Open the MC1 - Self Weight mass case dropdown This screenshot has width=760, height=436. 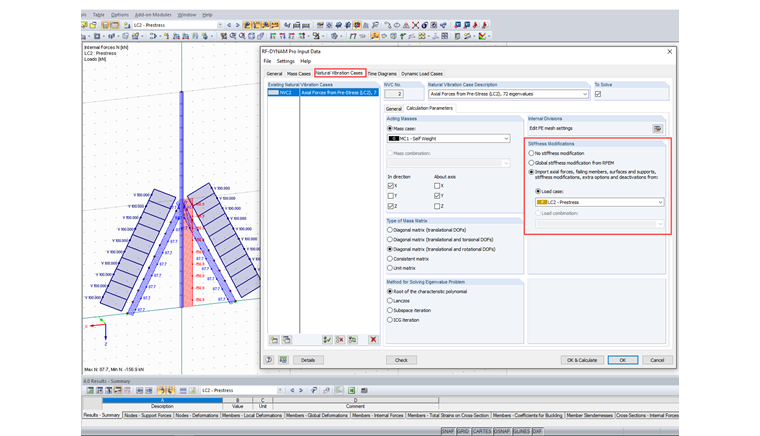[505, 139]
